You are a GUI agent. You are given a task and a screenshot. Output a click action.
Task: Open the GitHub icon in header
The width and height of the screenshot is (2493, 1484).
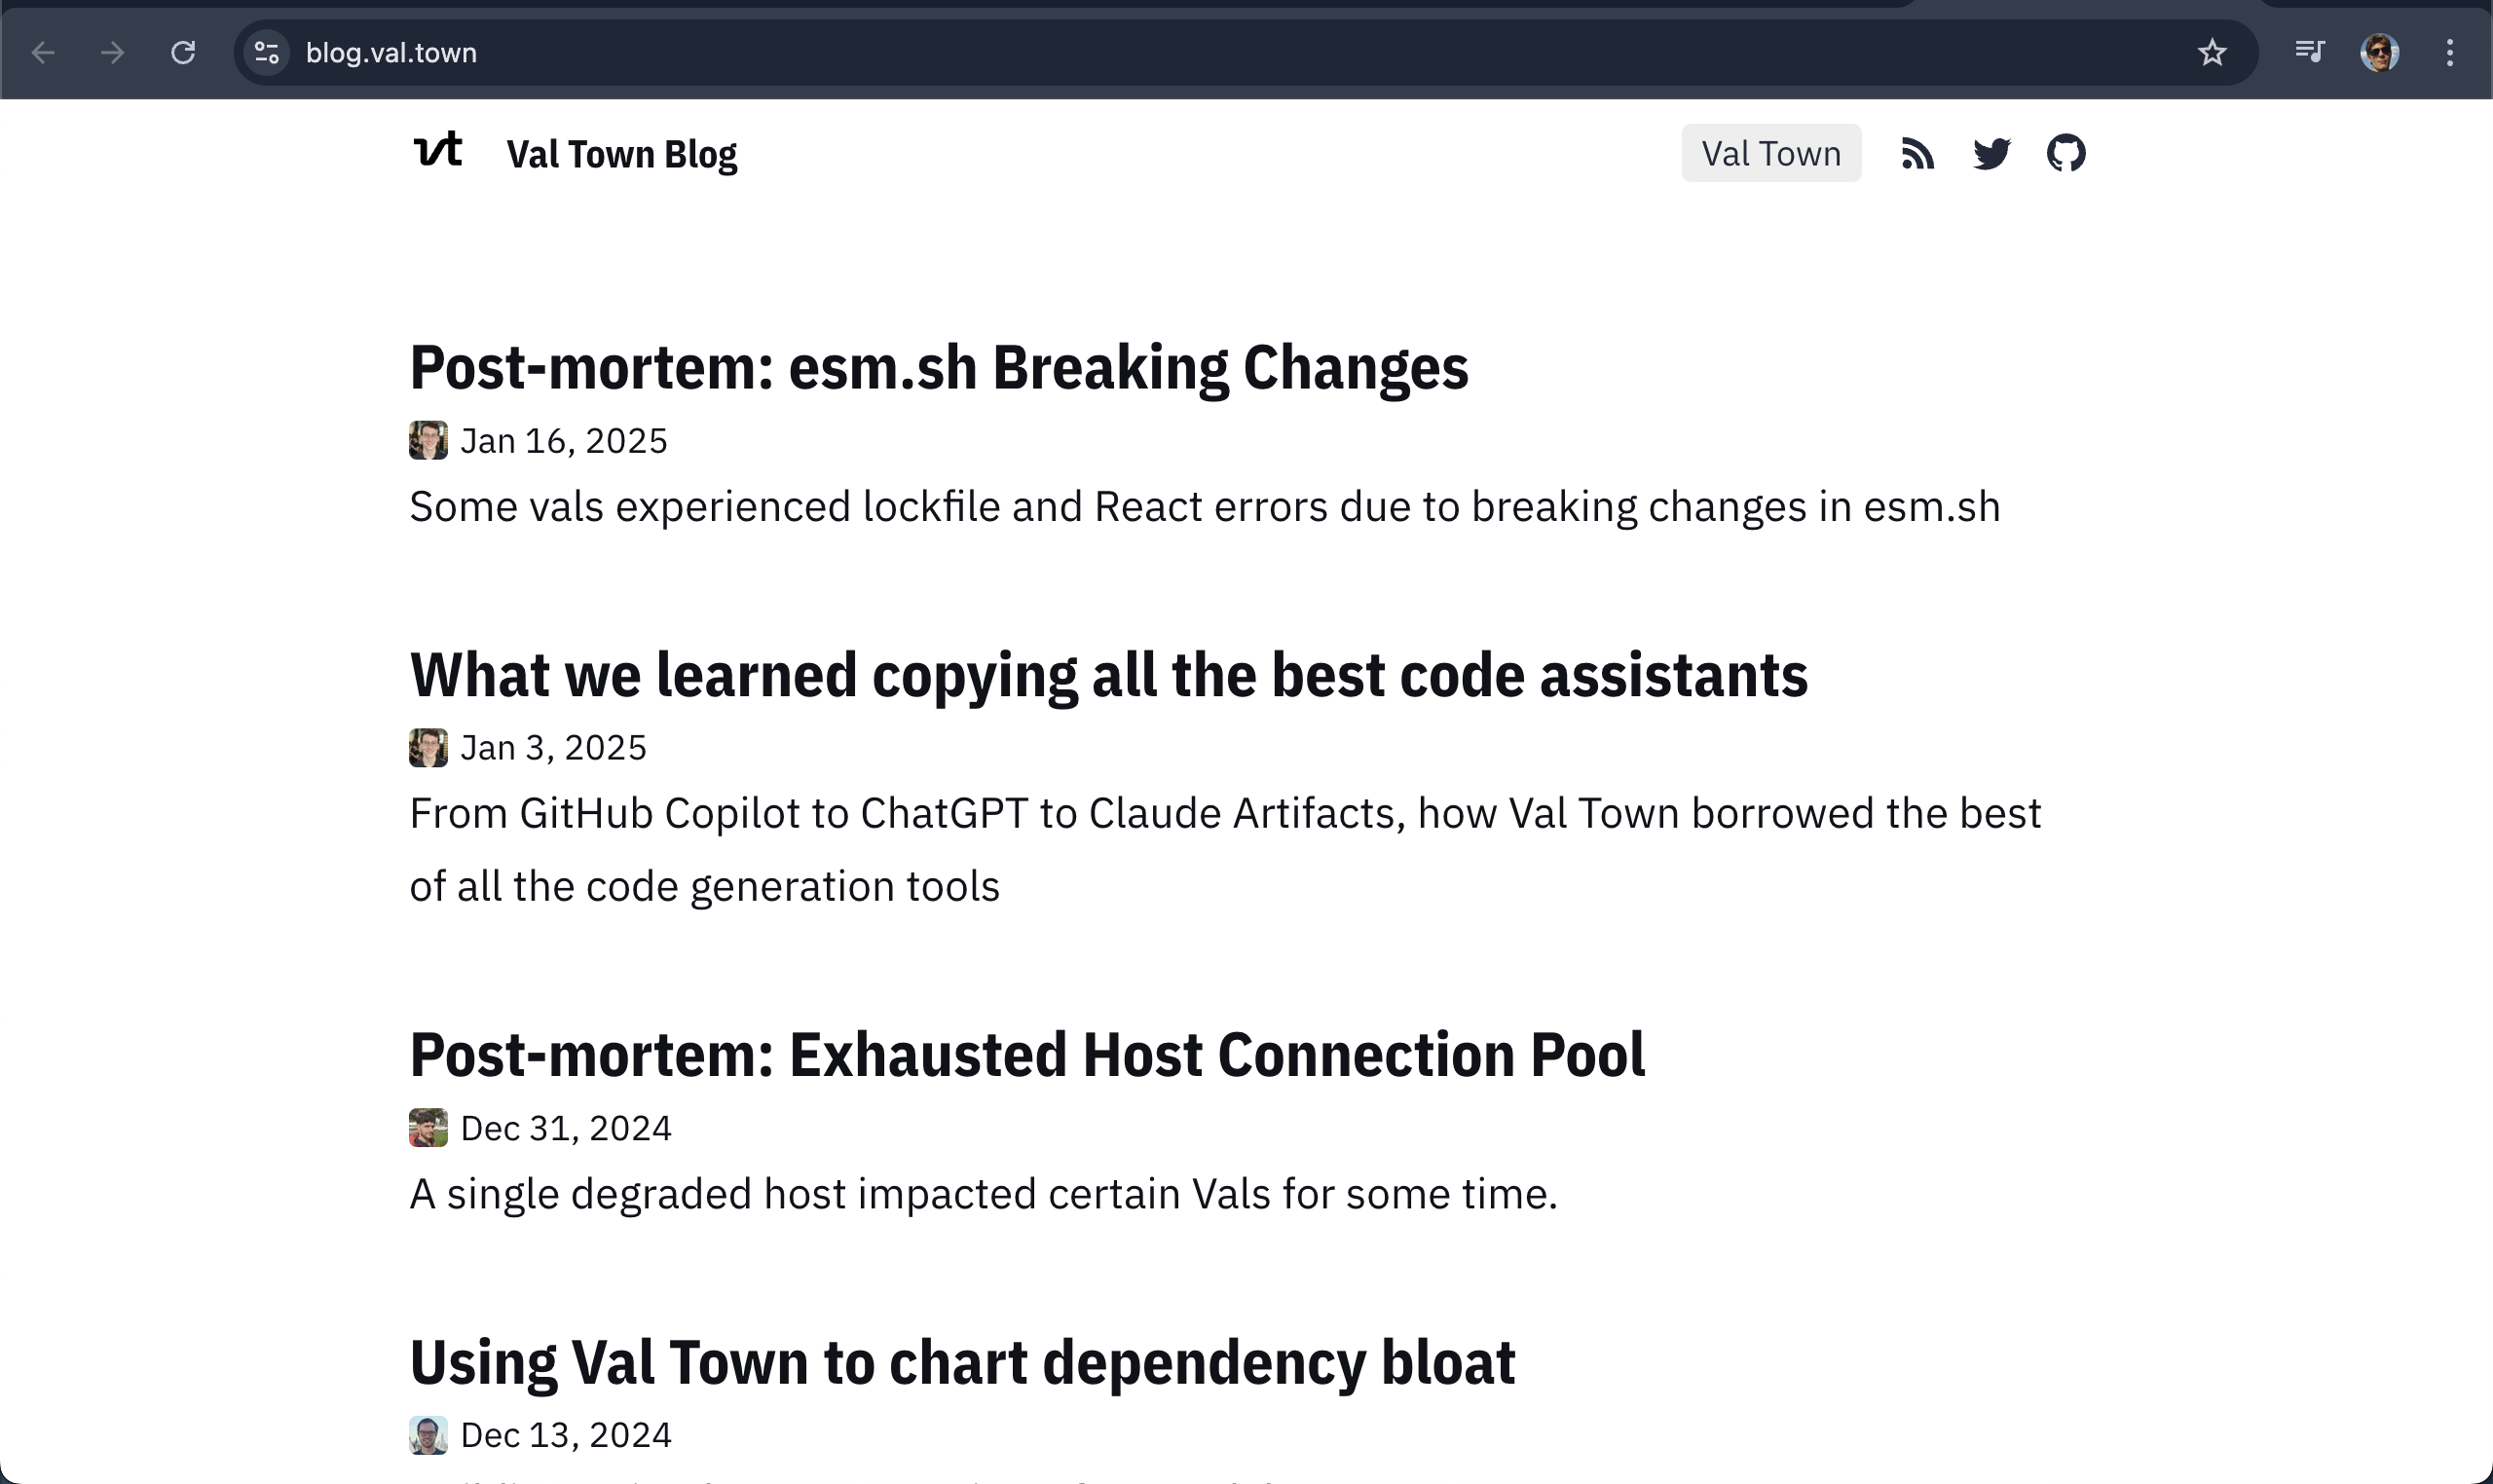tap(2066, 153)
